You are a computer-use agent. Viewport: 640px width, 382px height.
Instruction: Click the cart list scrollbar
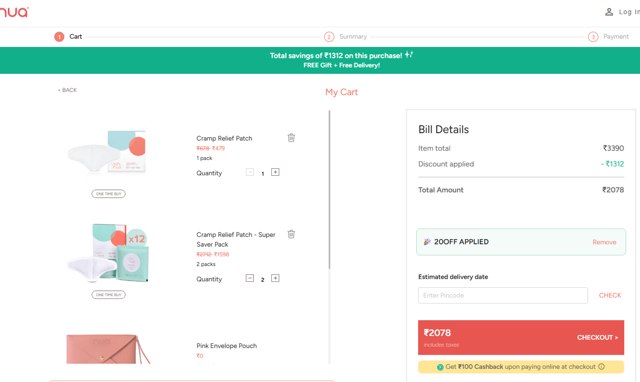[x=329, y=190]
